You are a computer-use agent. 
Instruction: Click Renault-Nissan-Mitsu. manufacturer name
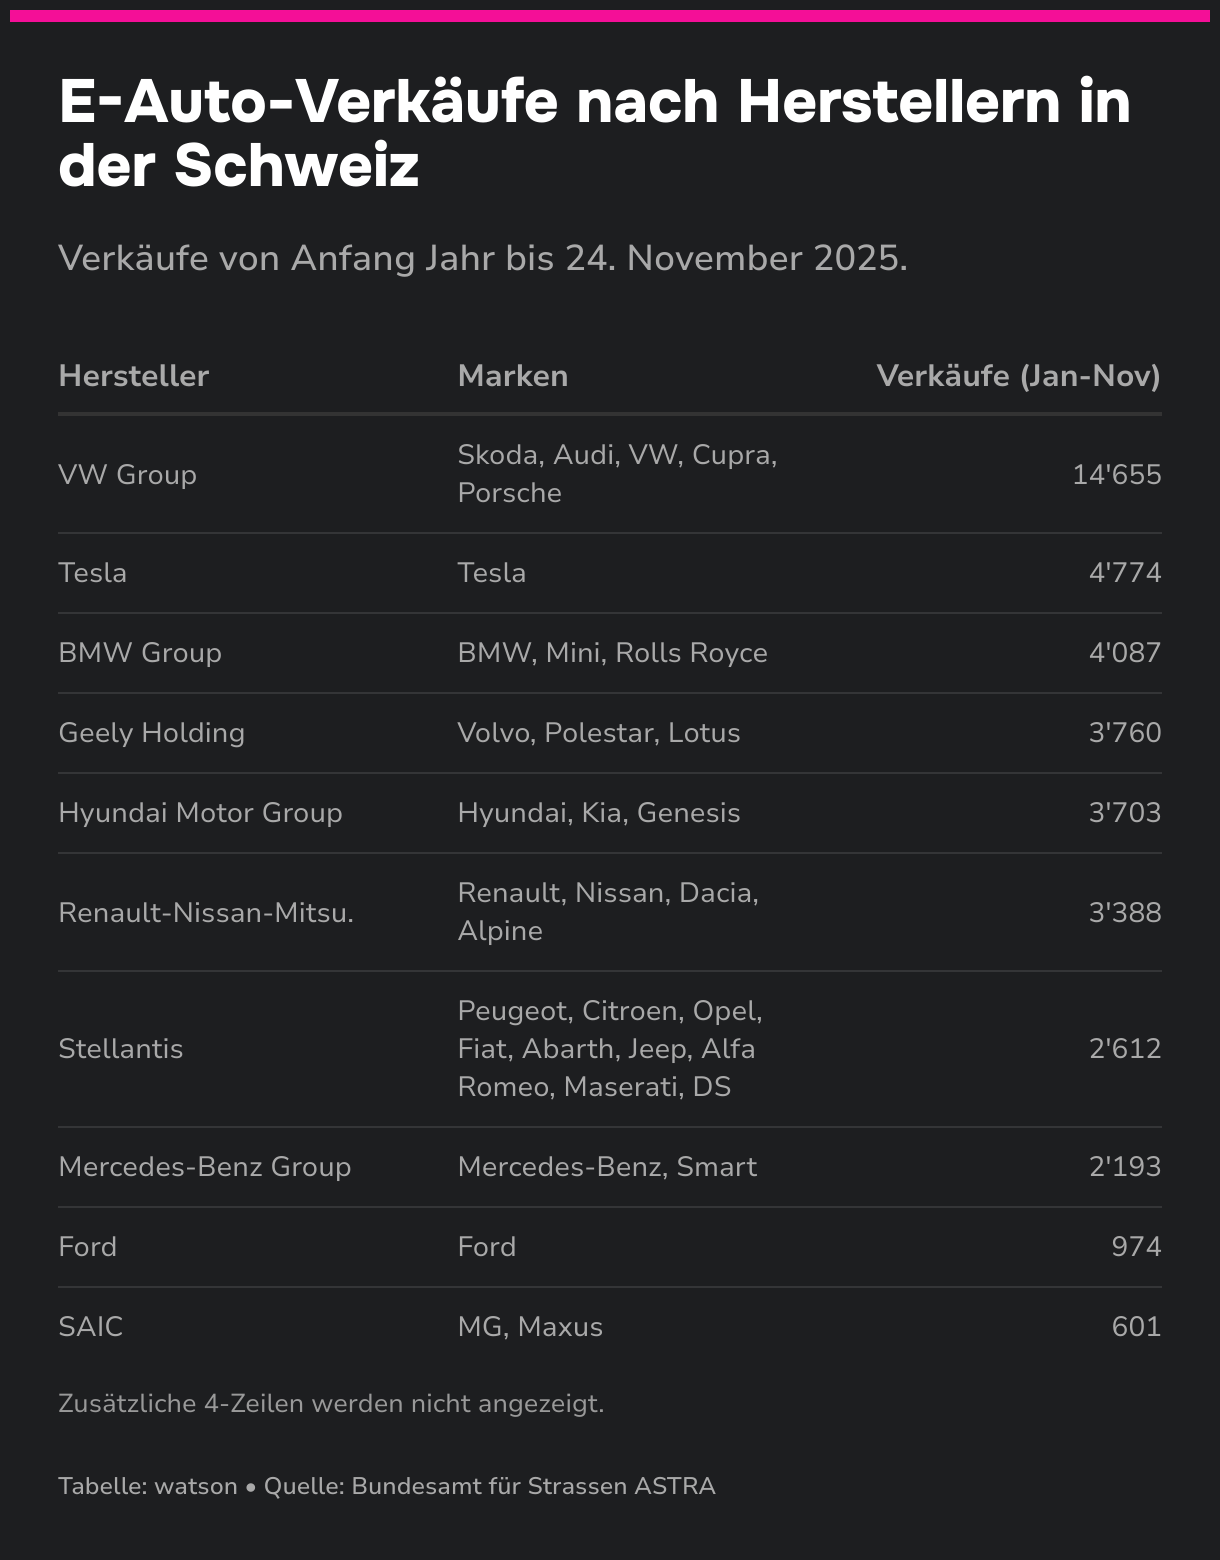[206, 912]
